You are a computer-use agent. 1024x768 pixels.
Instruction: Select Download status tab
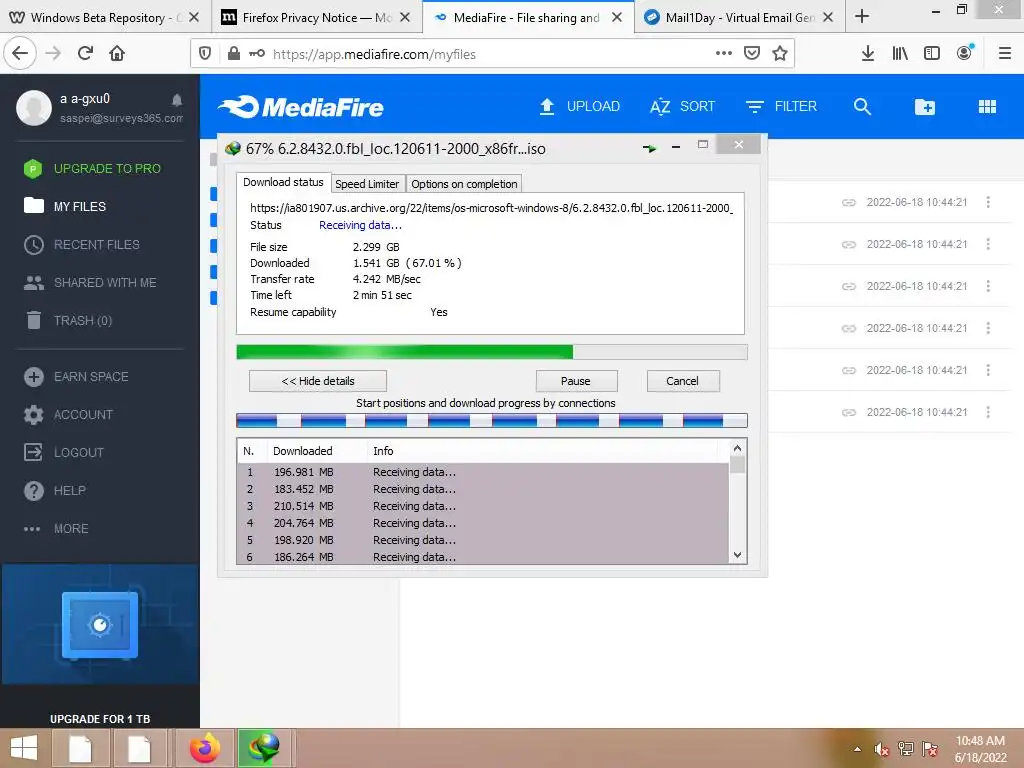[283, 182]
